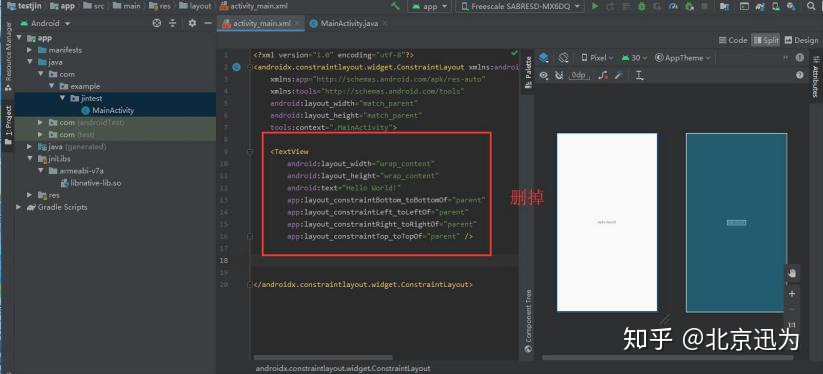Viewport: 823px width, 374px height.
Task: Click the preview orientation rotate icon
Action: 564,58
